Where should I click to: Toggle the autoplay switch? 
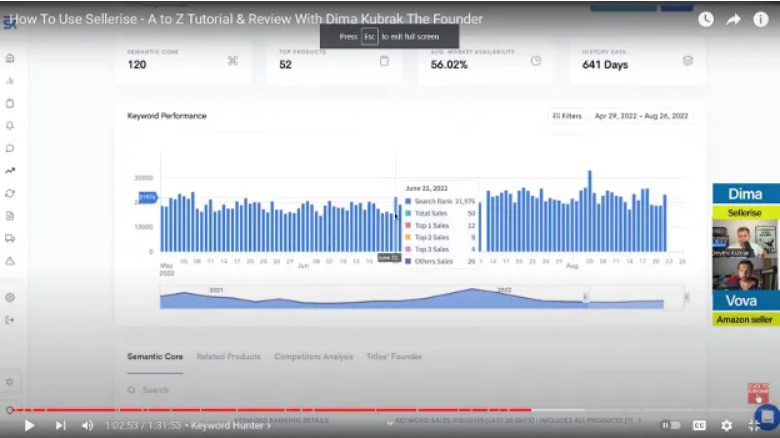click(x=670, y=426)
